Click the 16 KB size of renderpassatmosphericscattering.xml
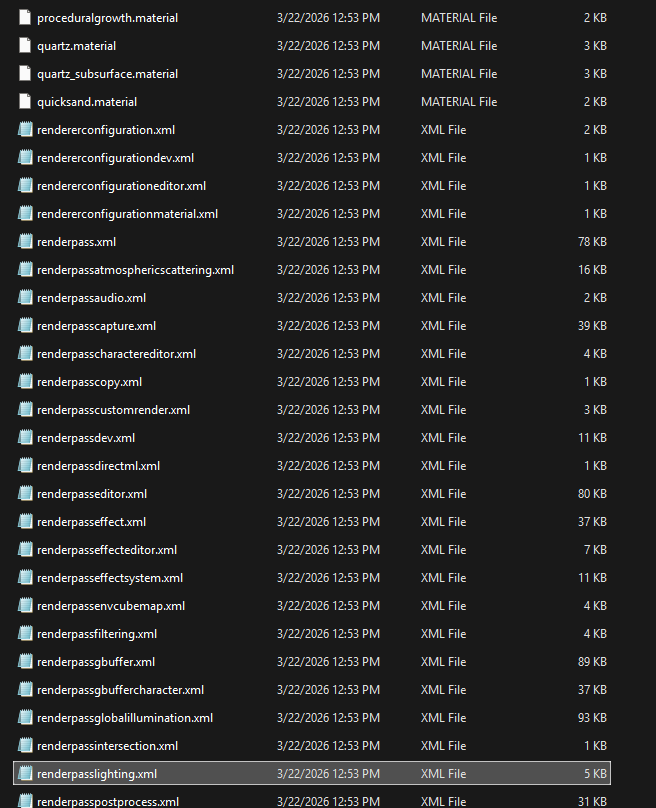The width and height of the screenshot is (656, 808). click(x=592, y=270)
